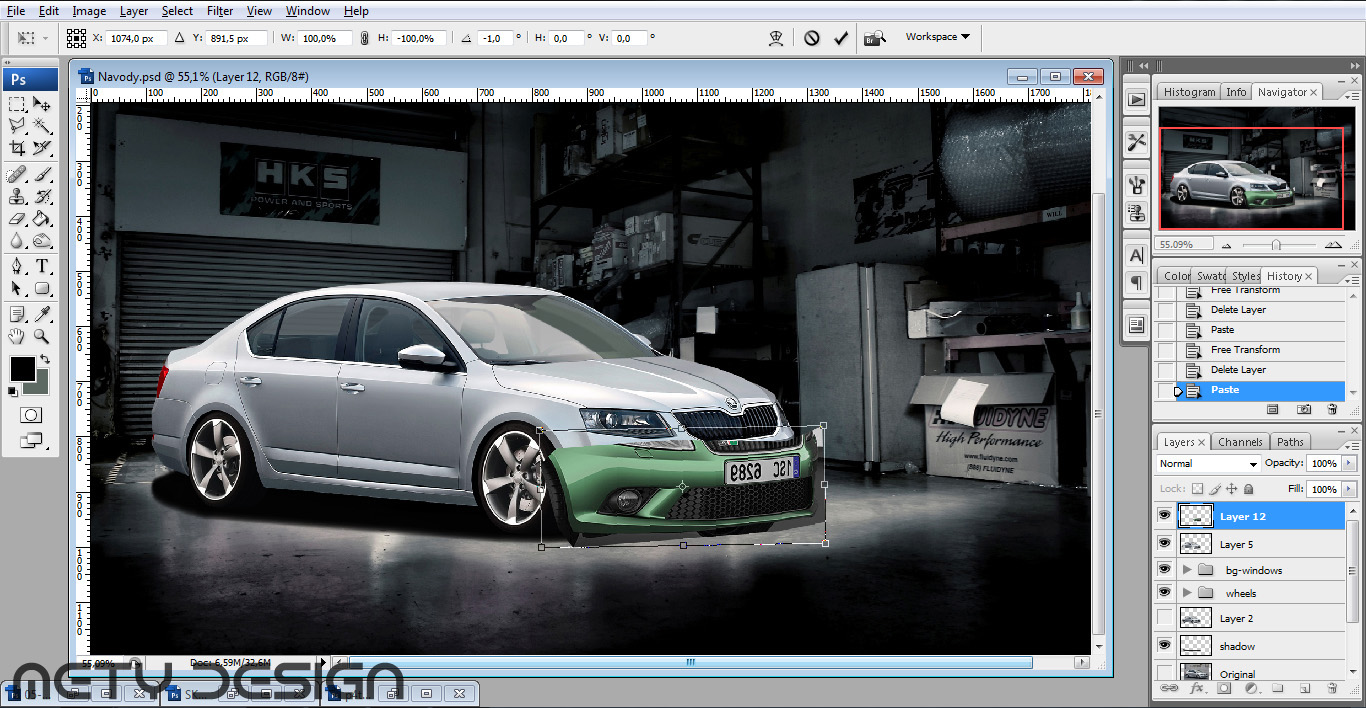Screen dimensions: 1366x708
Task: Select the Notes tool
Action: click(x=17, y=315)
